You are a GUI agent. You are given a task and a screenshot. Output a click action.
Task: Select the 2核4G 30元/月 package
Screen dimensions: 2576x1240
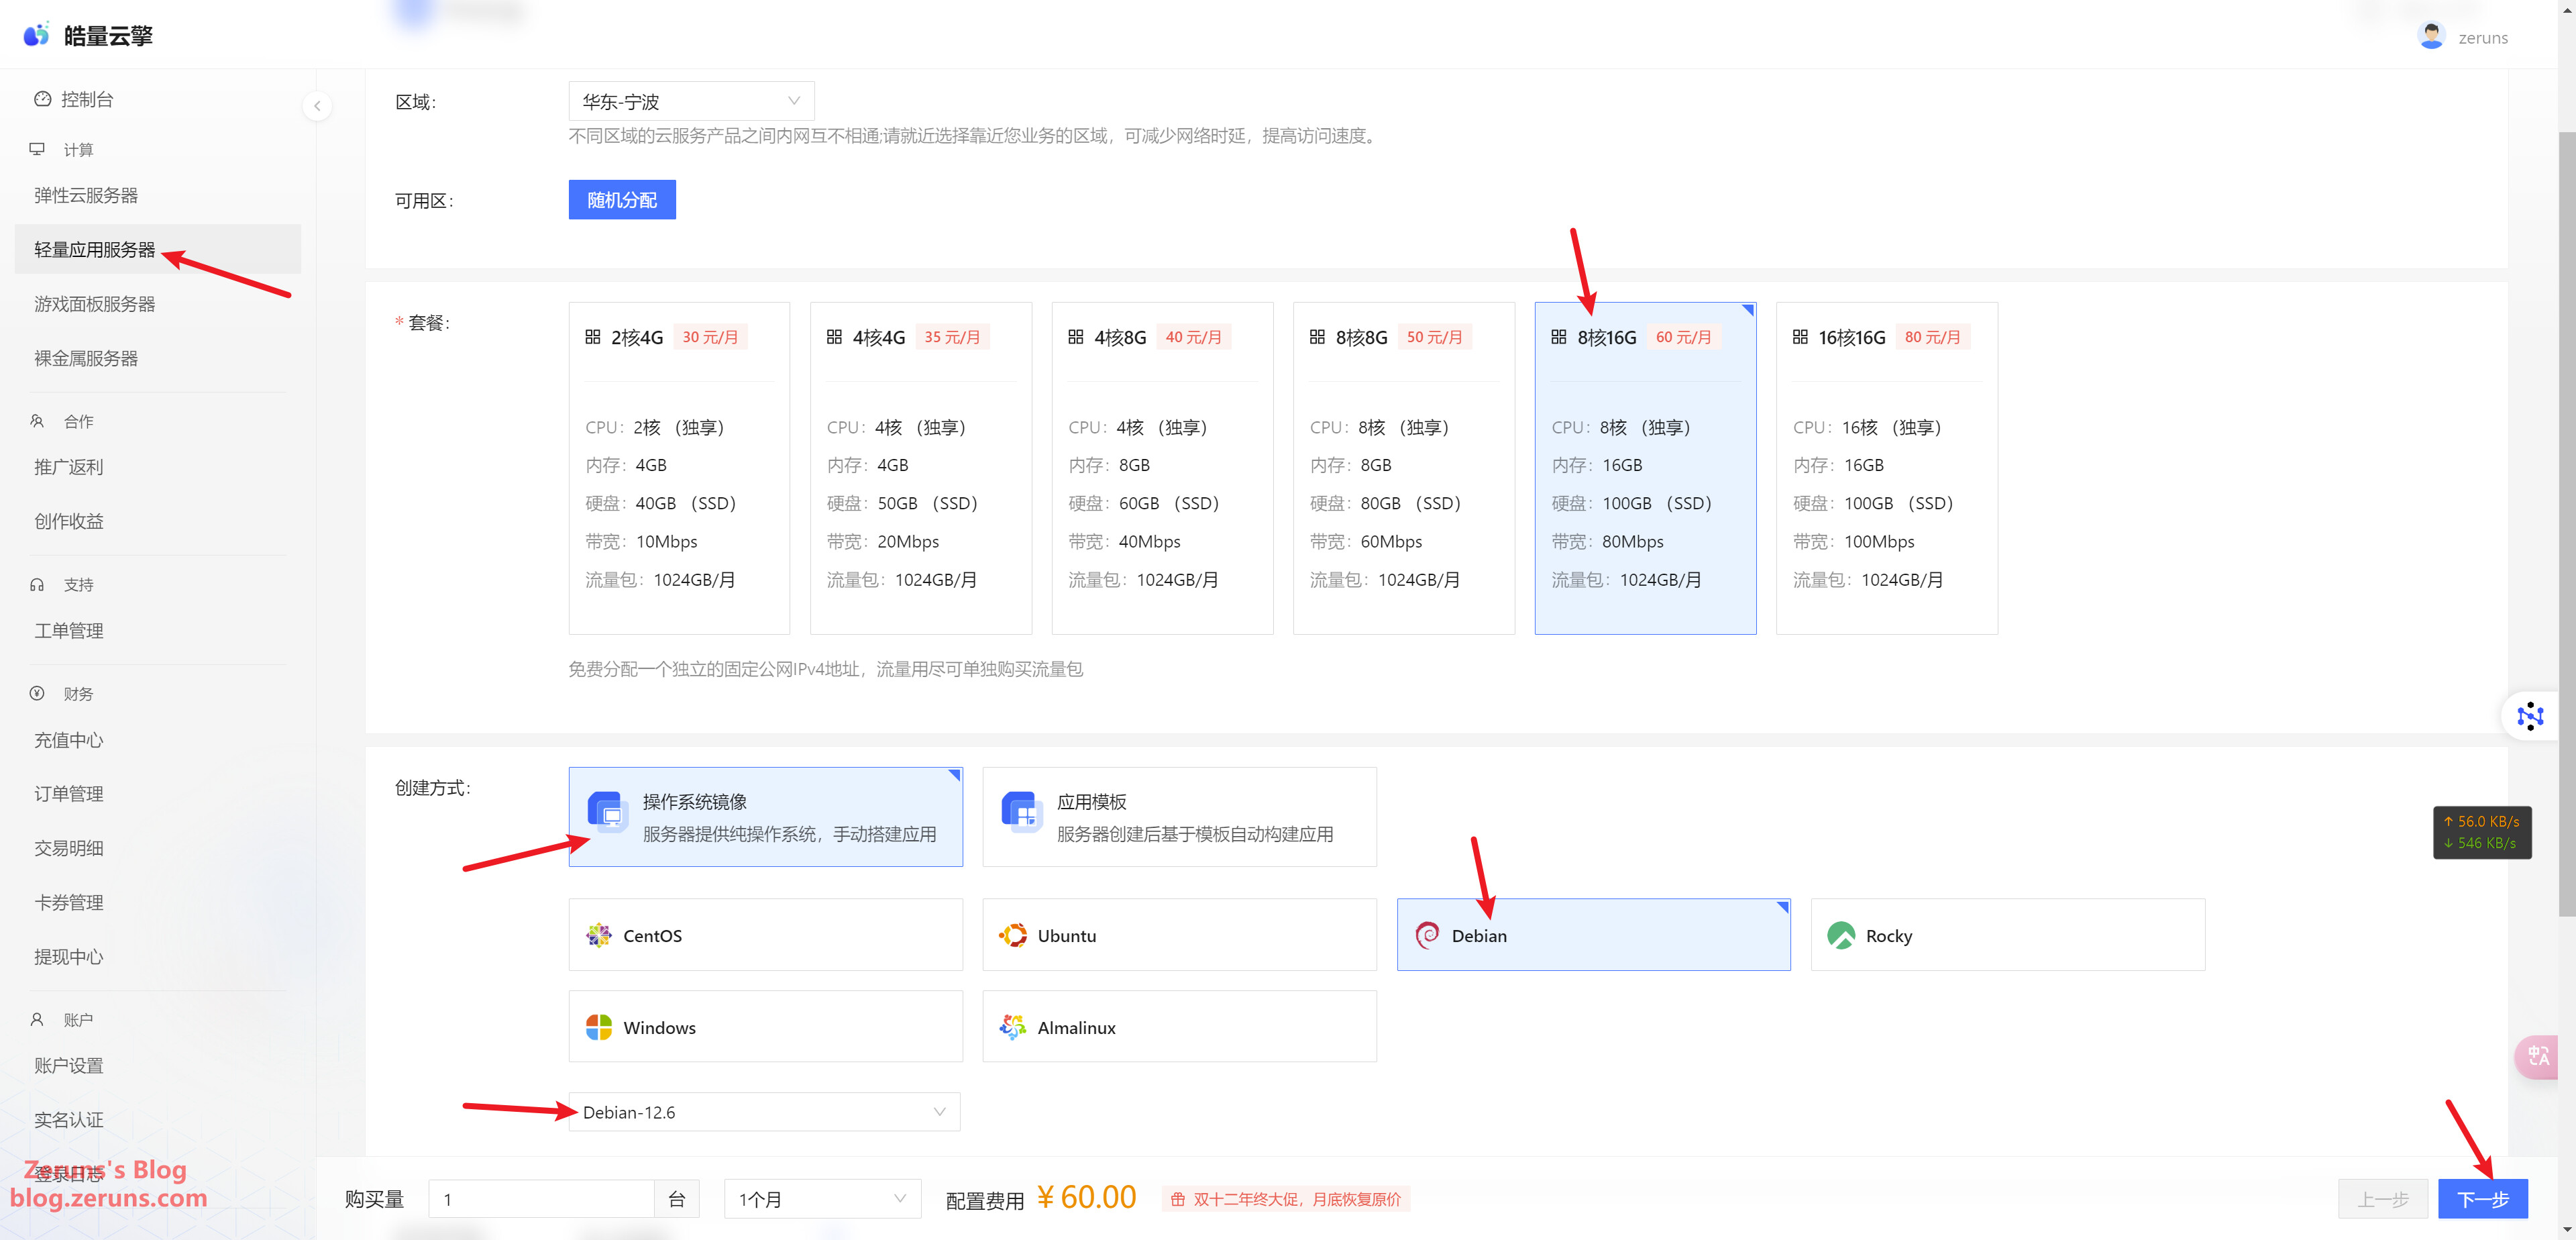(x=679, y=467)
